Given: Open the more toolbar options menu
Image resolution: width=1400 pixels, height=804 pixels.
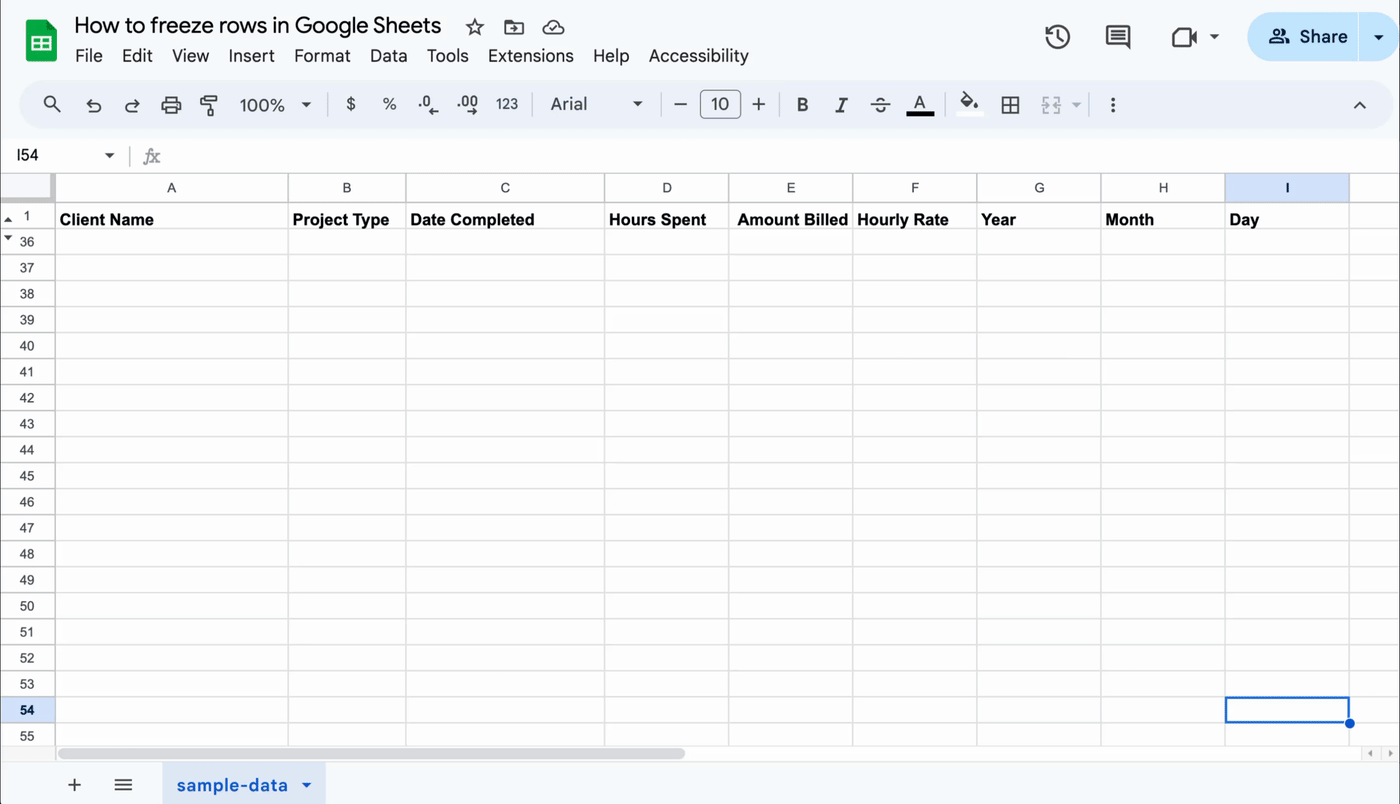Looking at the screenshot, I should click(x=1113, y=105).
